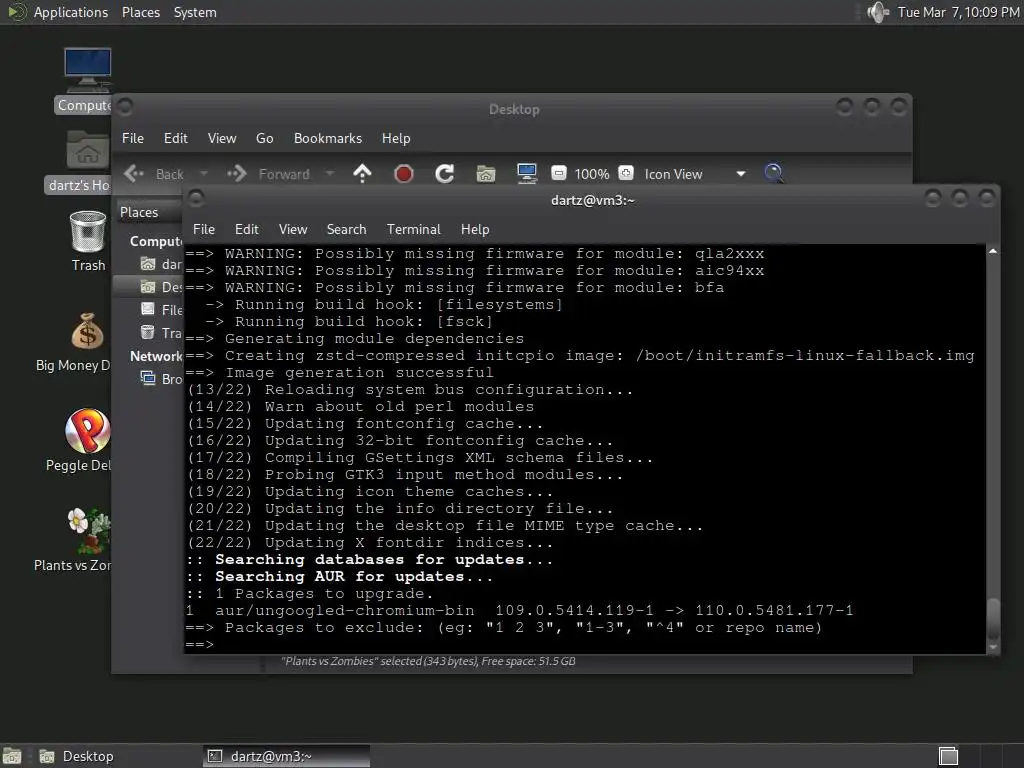The width and height of the screenshot is (1024, 768).
Task: Open the Places sidebar selector
Action: 149,212
